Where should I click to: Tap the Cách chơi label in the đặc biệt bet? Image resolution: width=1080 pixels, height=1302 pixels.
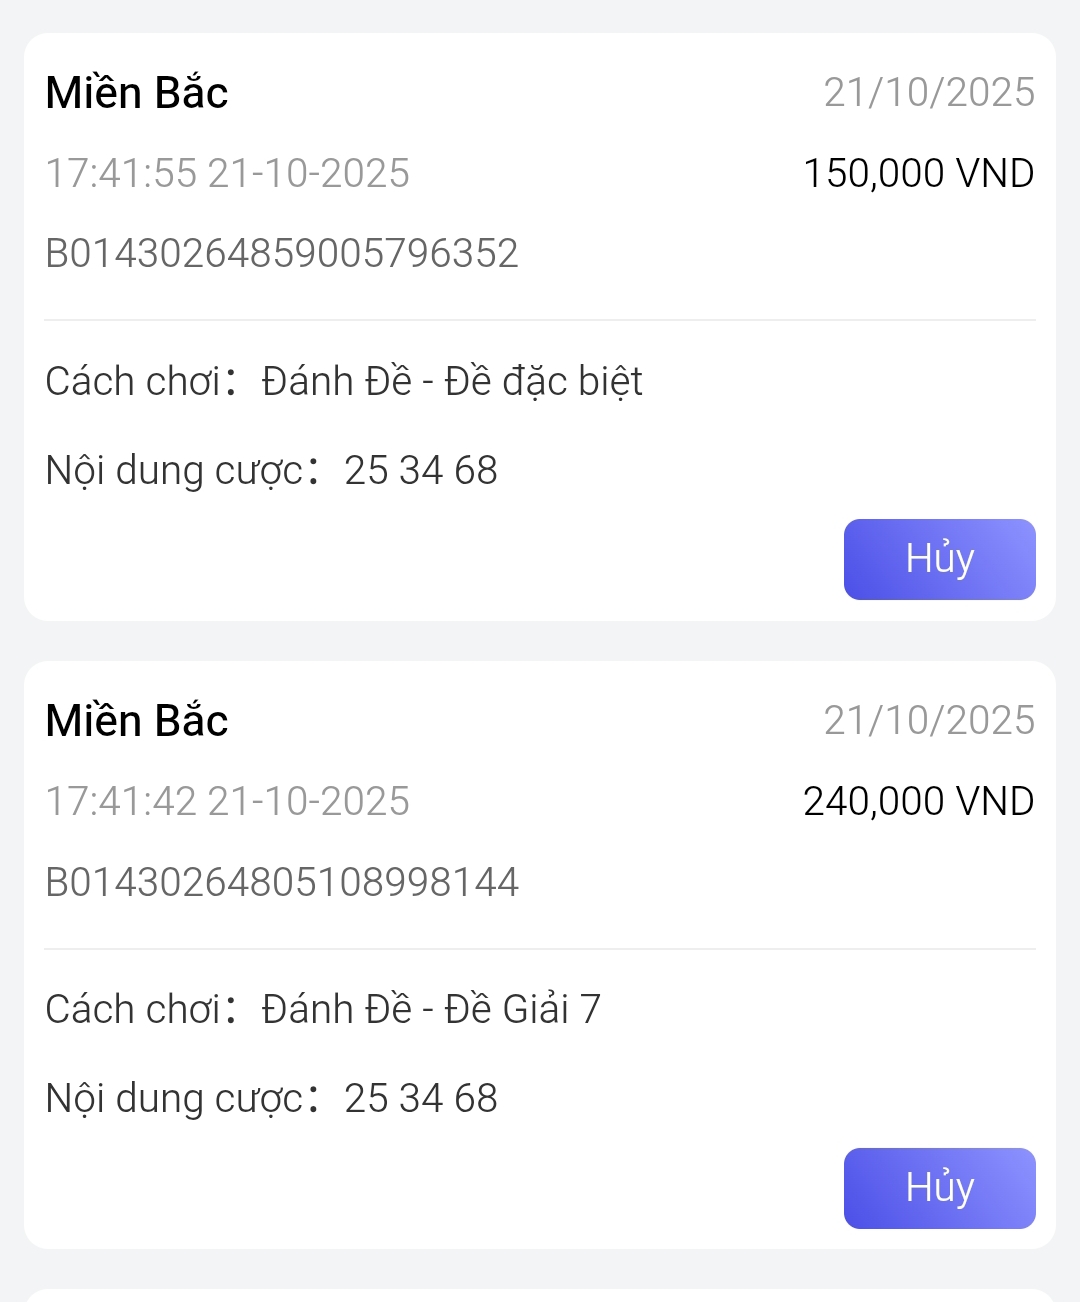pyautogui.click(x=132, y=381)
